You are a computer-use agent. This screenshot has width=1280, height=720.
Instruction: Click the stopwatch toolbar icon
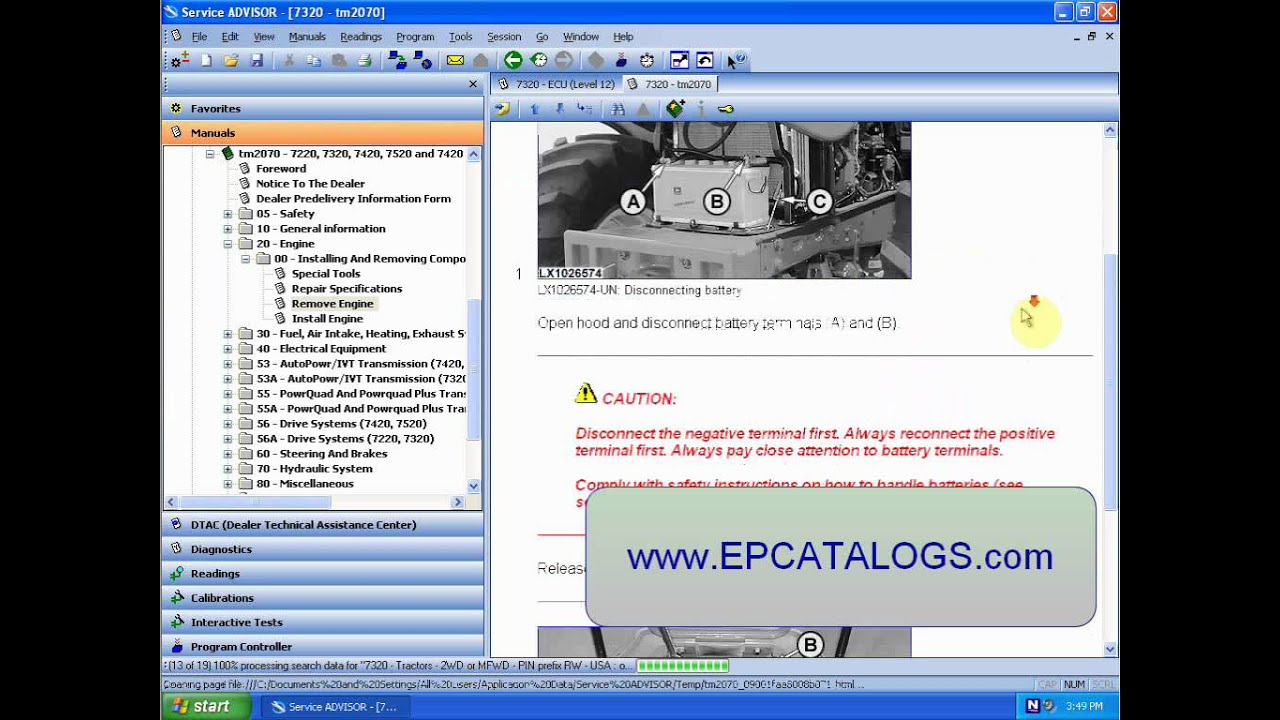tap(647, 61)
